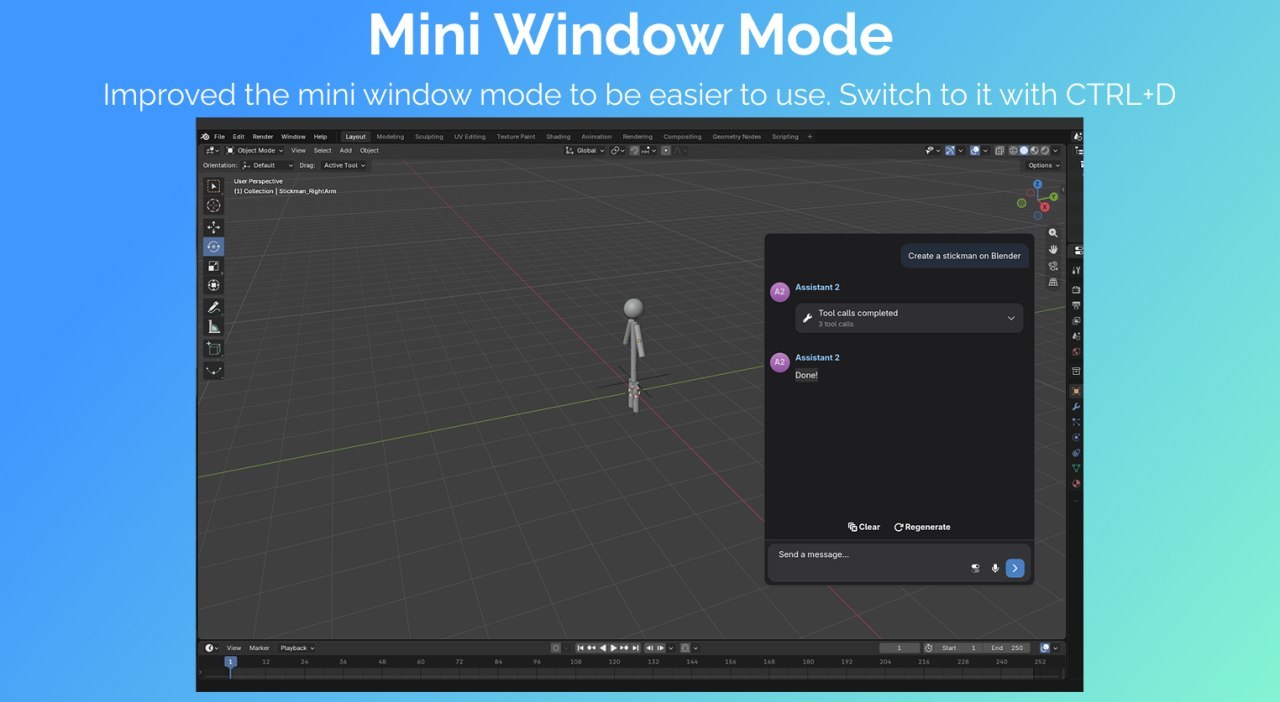The width and height of the screenshot is (1280, 702).
Task: Click the microphone icon in chat input
Action: click(995, 568)
